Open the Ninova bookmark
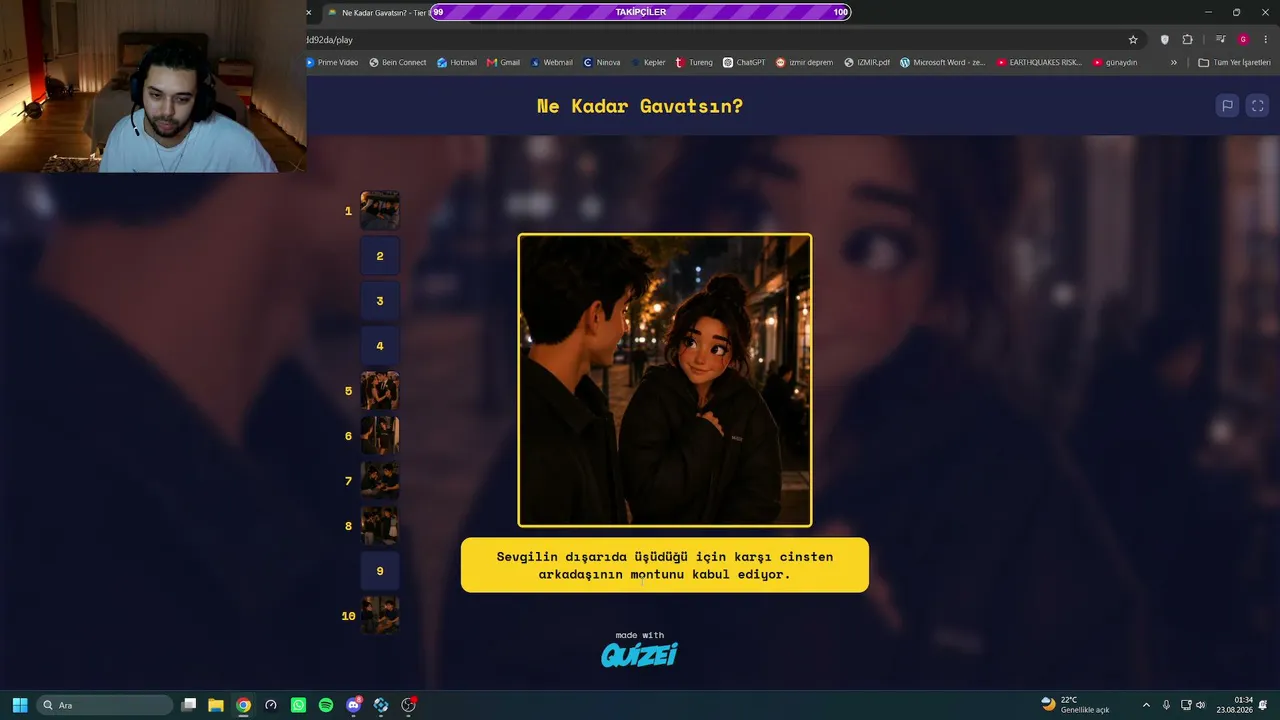Image resolution: width=1280 pixels, height=720 pixels. click(602, 62)
